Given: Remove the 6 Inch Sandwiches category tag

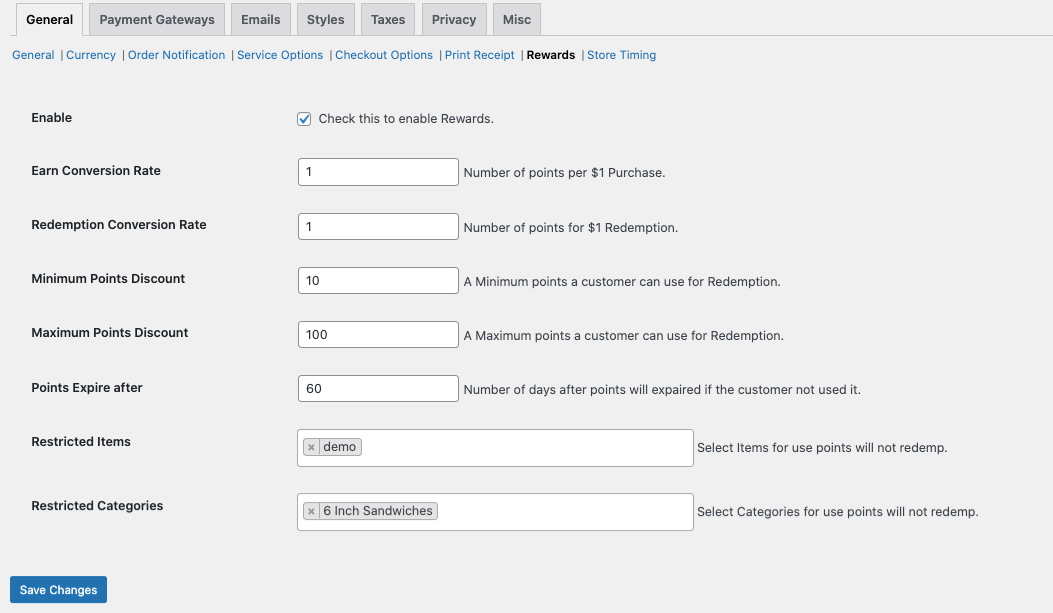Looking at the screenshot, I should (x=311, y=511).
